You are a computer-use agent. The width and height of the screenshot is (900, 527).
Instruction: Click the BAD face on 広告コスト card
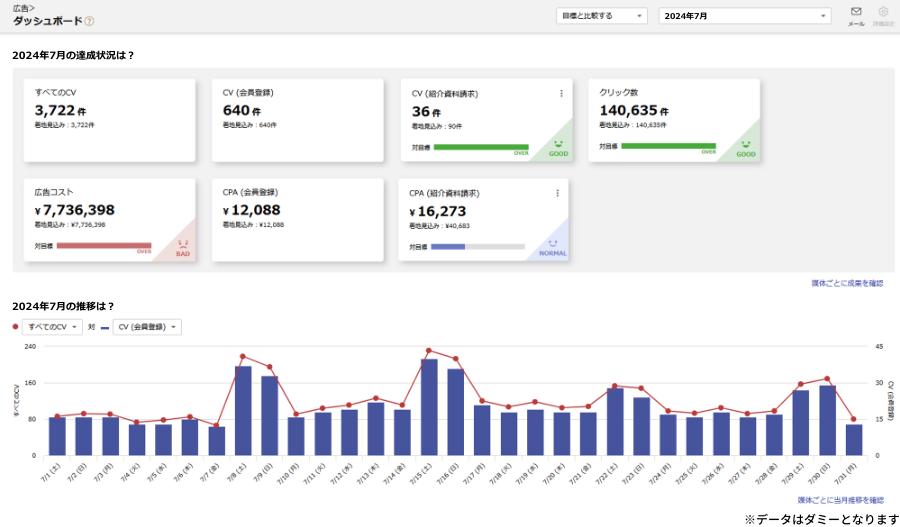coord(183,248)
